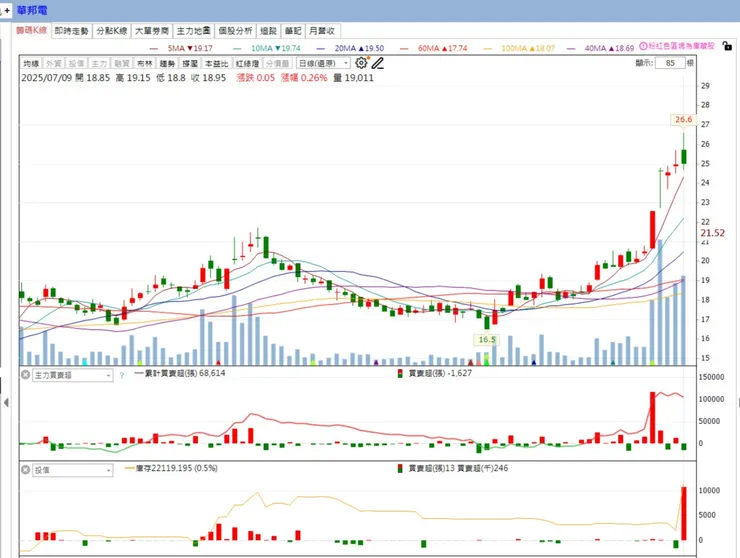740x558 pixels.
Task: Toggle the 本益比 overlay button
Action: (216, 63)
